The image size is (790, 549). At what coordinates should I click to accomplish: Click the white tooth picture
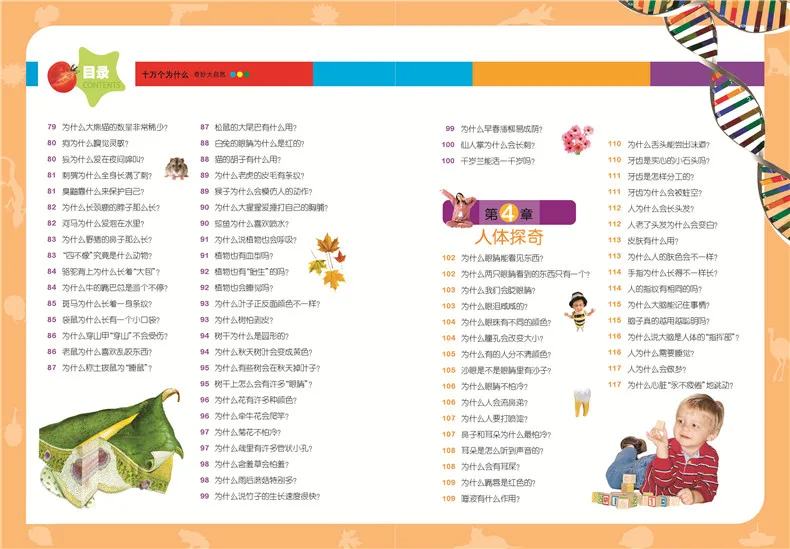[582, 402]
